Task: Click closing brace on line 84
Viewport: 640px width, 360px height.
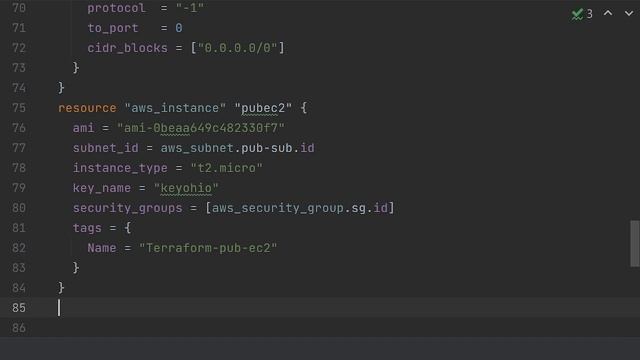Action: tap(61, 288)
